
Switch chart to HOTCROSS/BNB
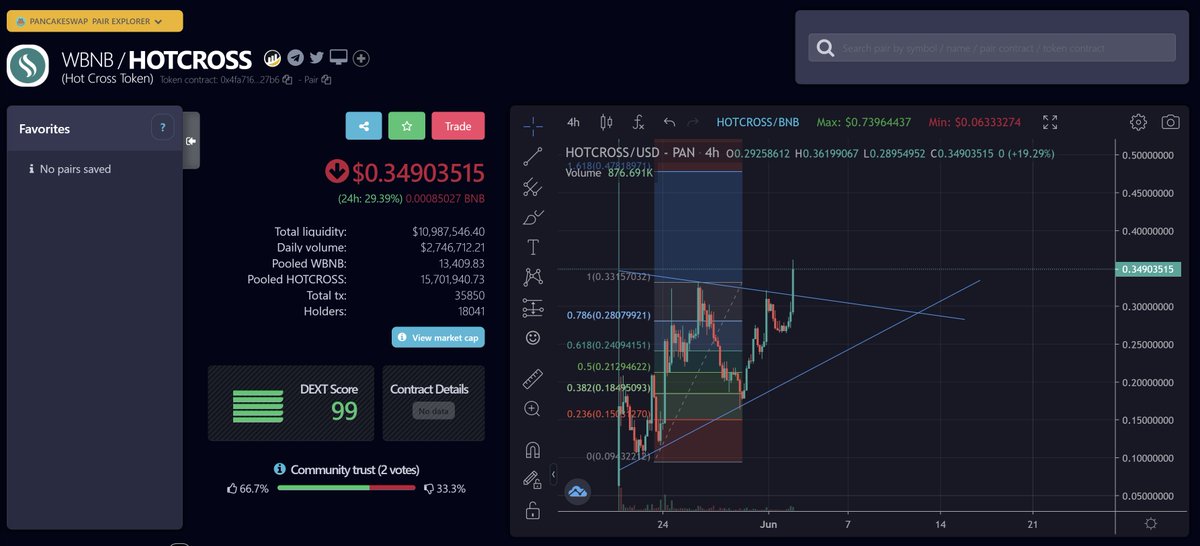(x=758, y=122)
